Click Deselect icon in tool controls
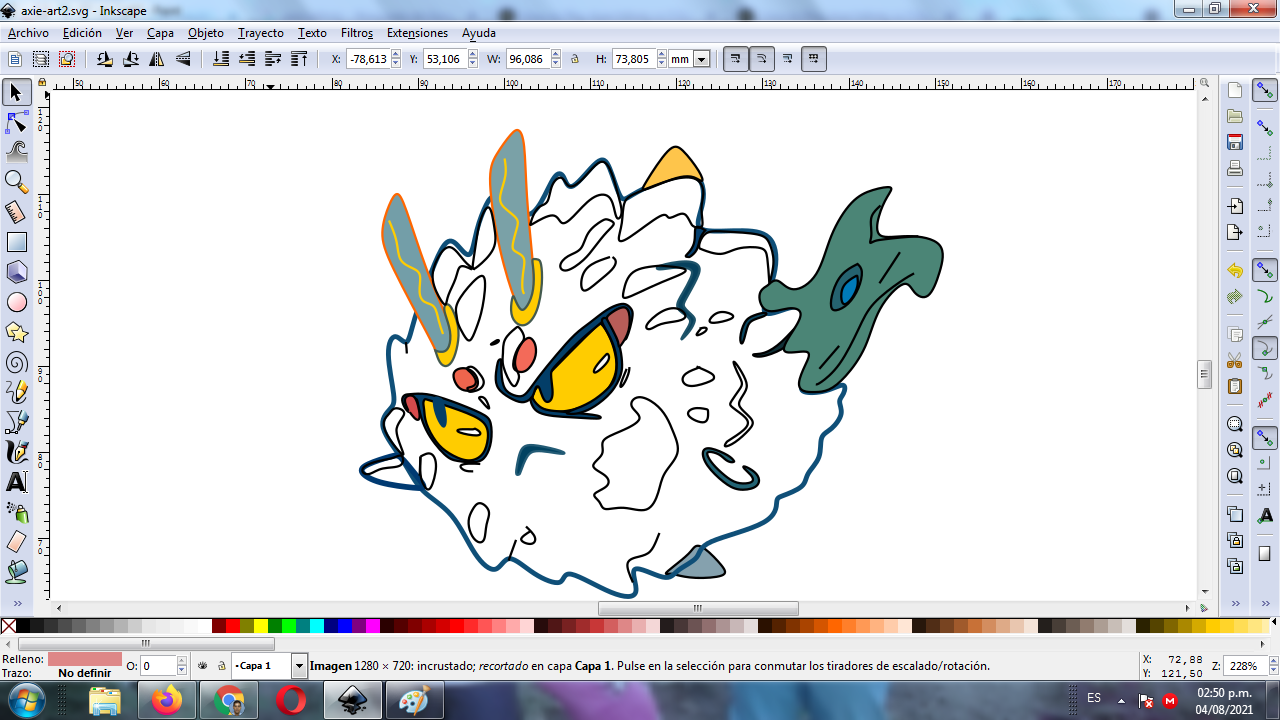This screenshot has height=720, width=1280. click(x=66, y=59)
